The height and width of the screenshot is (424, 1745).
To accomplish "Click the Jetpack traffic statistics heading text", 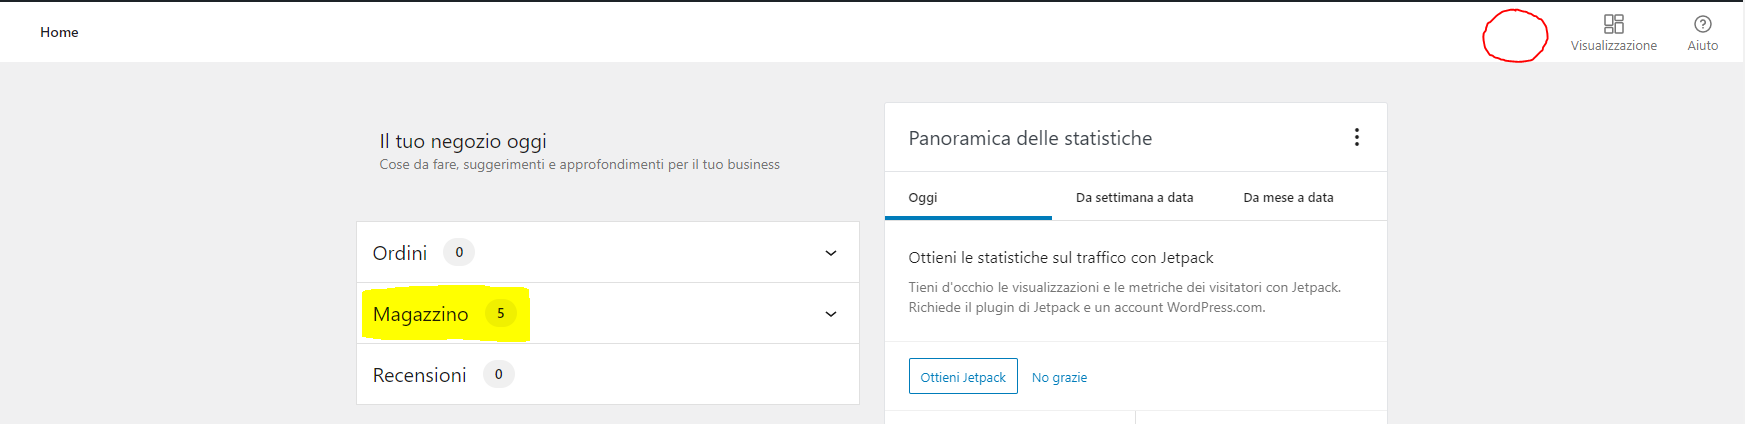I will [x=1061, y=257].
